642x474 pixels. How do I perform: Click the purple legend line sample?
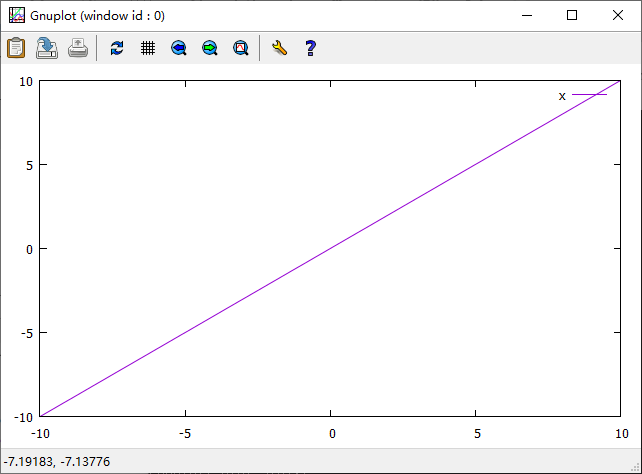point(589,95)
